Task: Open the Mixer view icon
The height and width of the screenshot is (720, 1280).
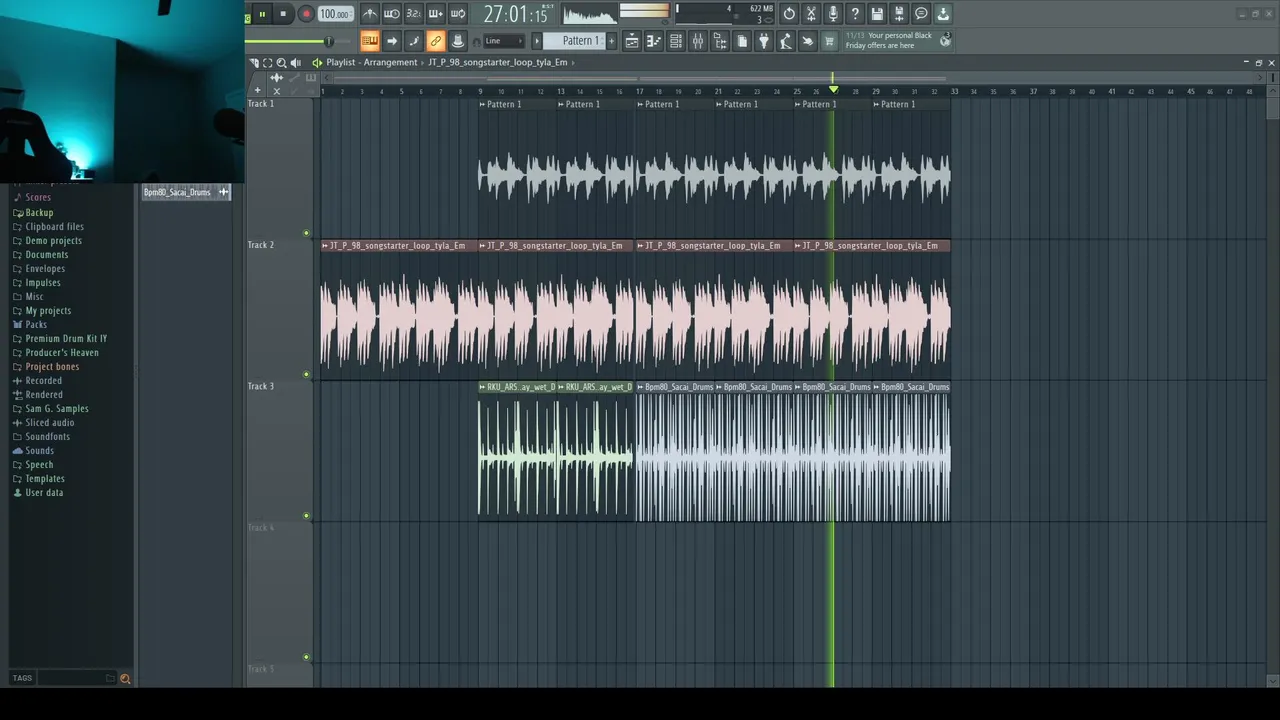Action: click(x=698, y=41)
